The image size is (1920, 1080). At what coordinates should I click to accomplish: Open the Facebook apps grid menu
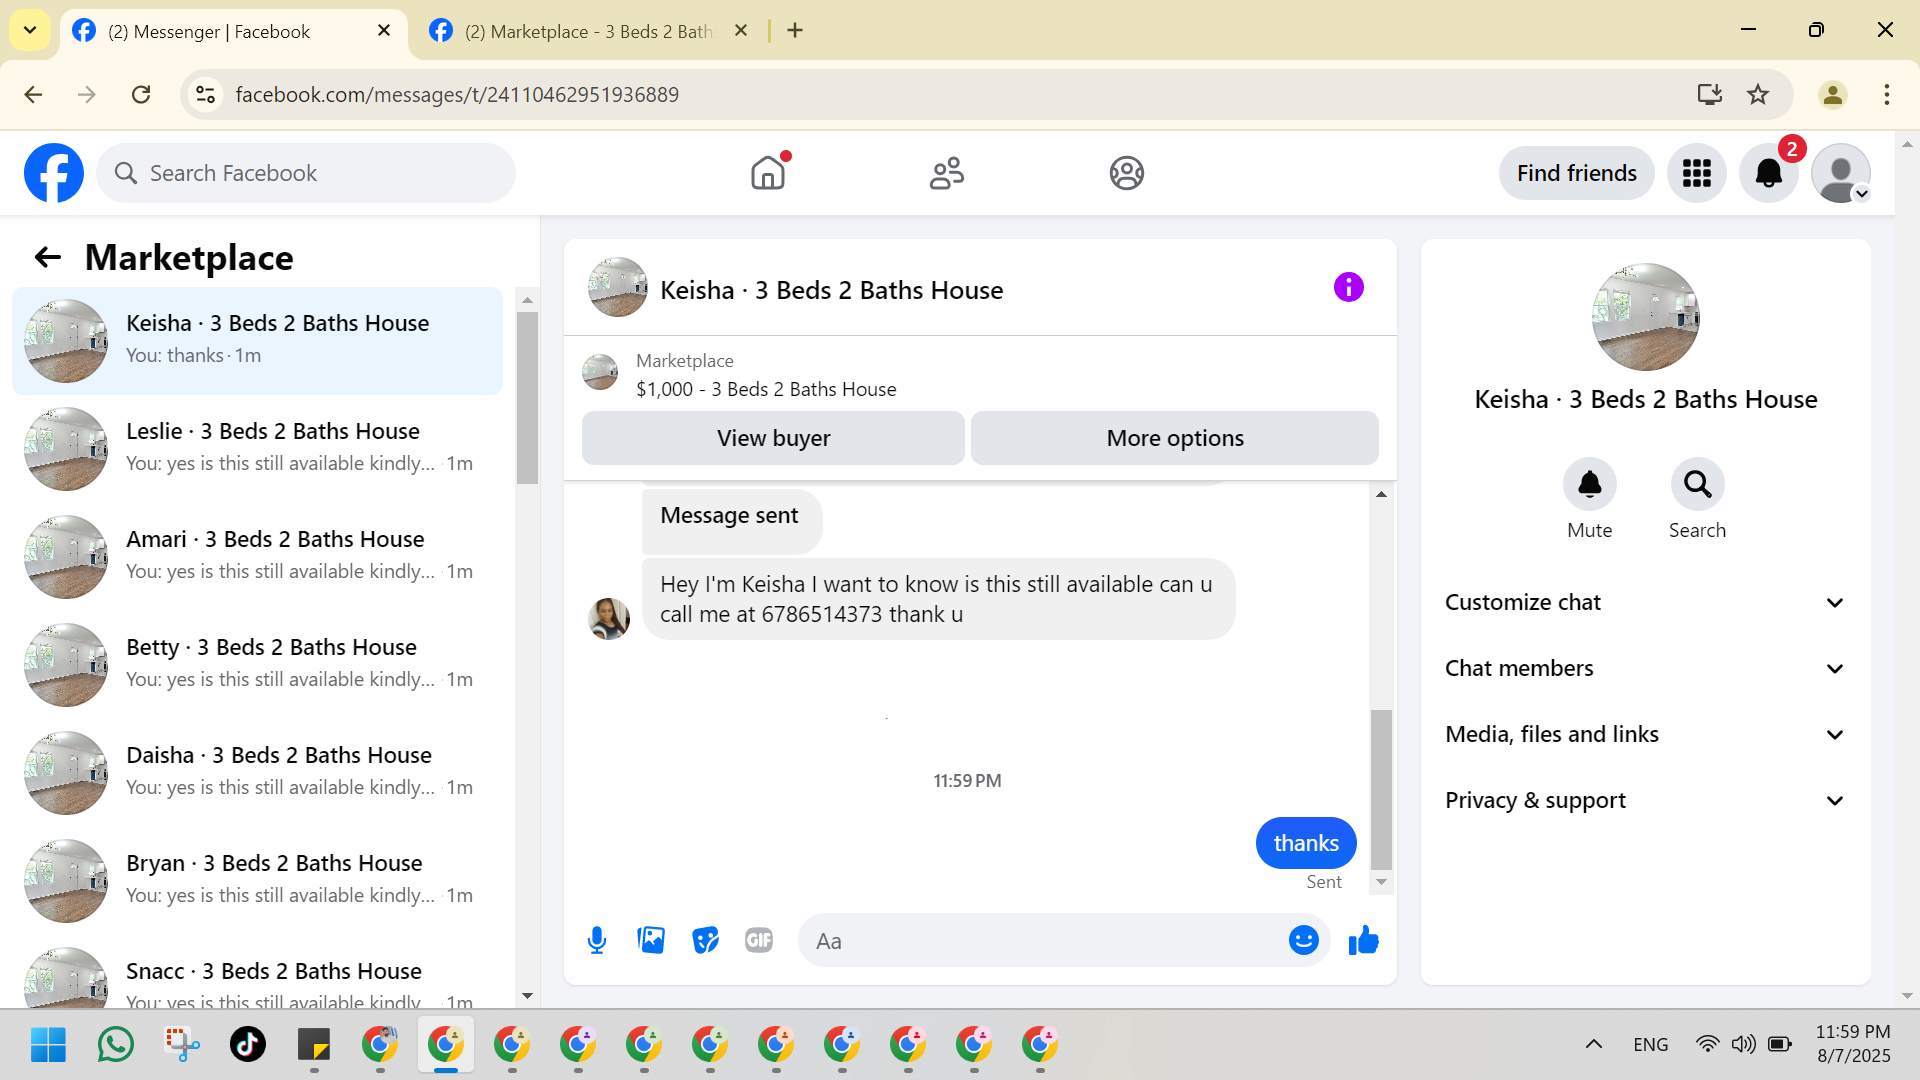point(1696,173)
